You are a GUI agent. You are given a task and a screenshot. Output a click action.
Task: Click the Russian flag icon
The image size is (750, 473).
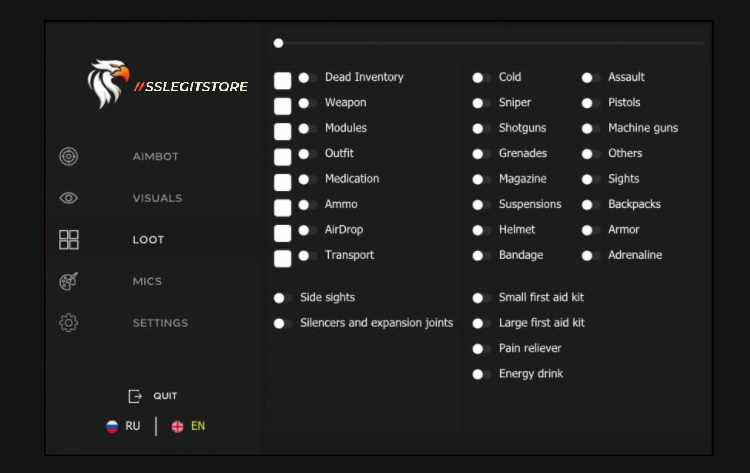click(x=113, y=426)
